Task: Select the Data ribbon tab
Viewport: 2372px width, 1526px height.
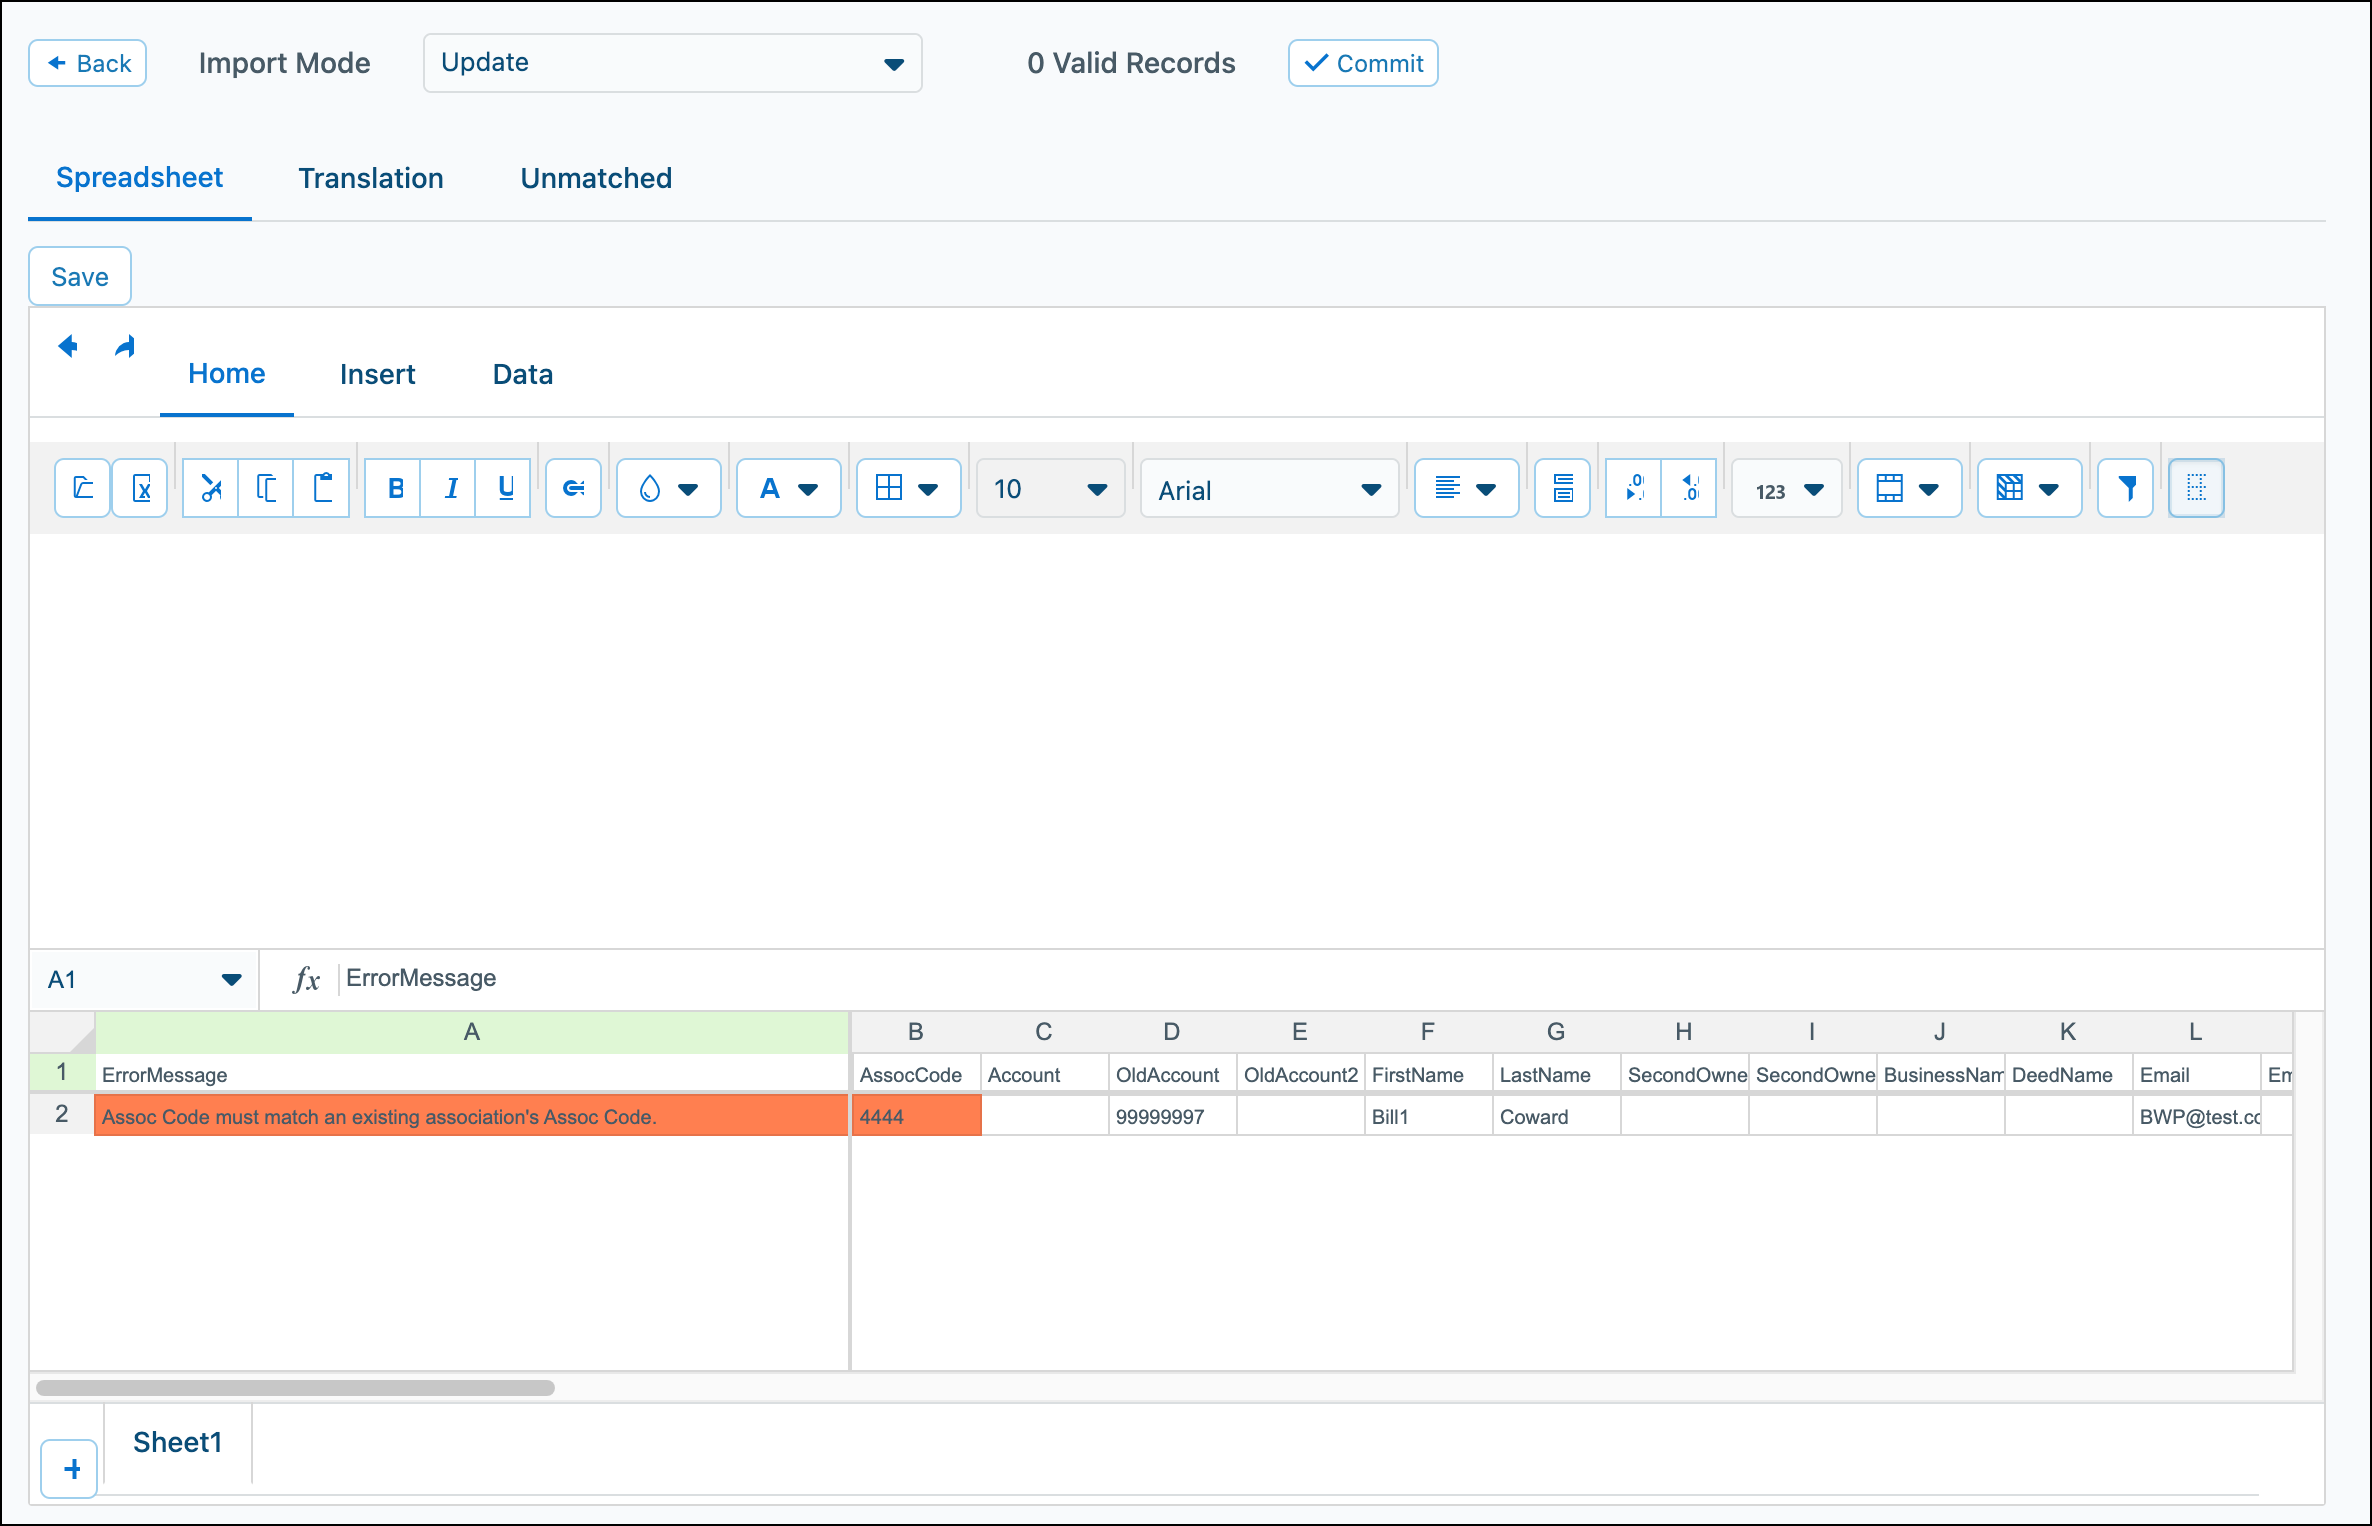Action: [523, 374]
